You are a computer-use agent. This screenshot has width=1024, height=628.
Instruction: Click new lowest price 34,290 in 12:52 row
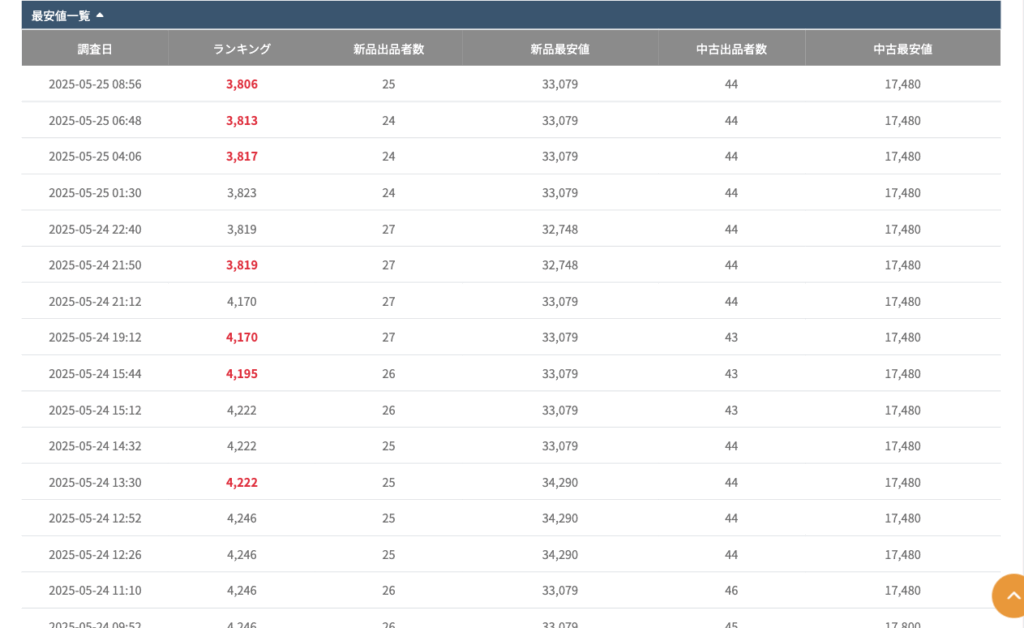tap(560, 518)
